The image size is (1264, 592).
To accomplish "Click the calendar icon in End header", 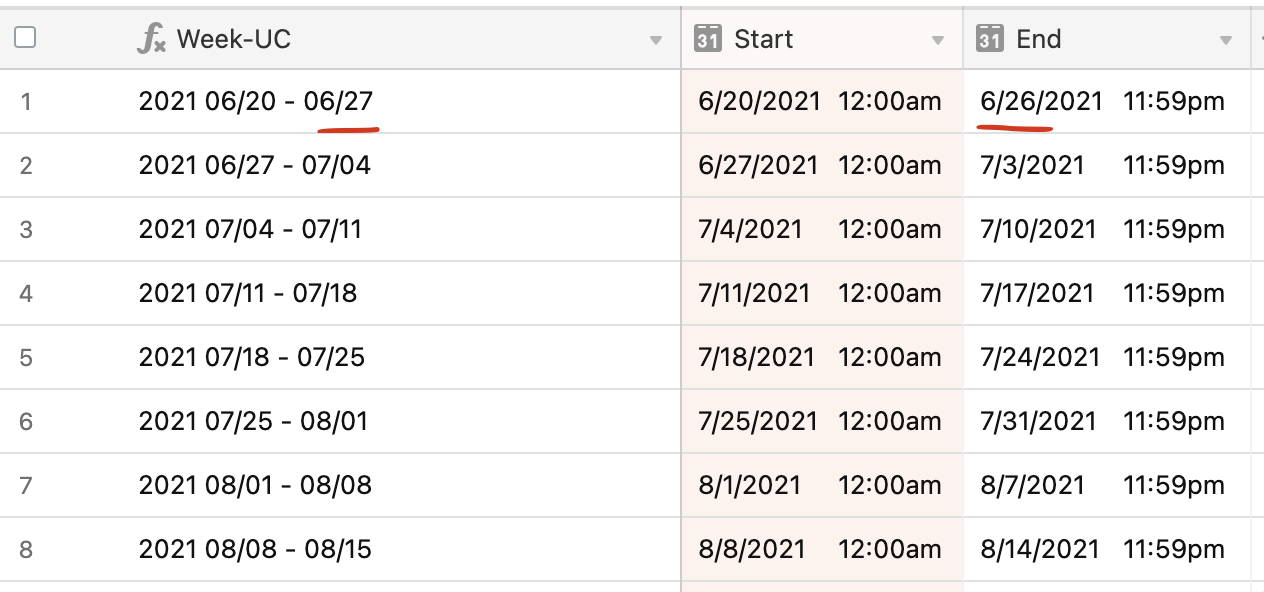I will point(990,39).
